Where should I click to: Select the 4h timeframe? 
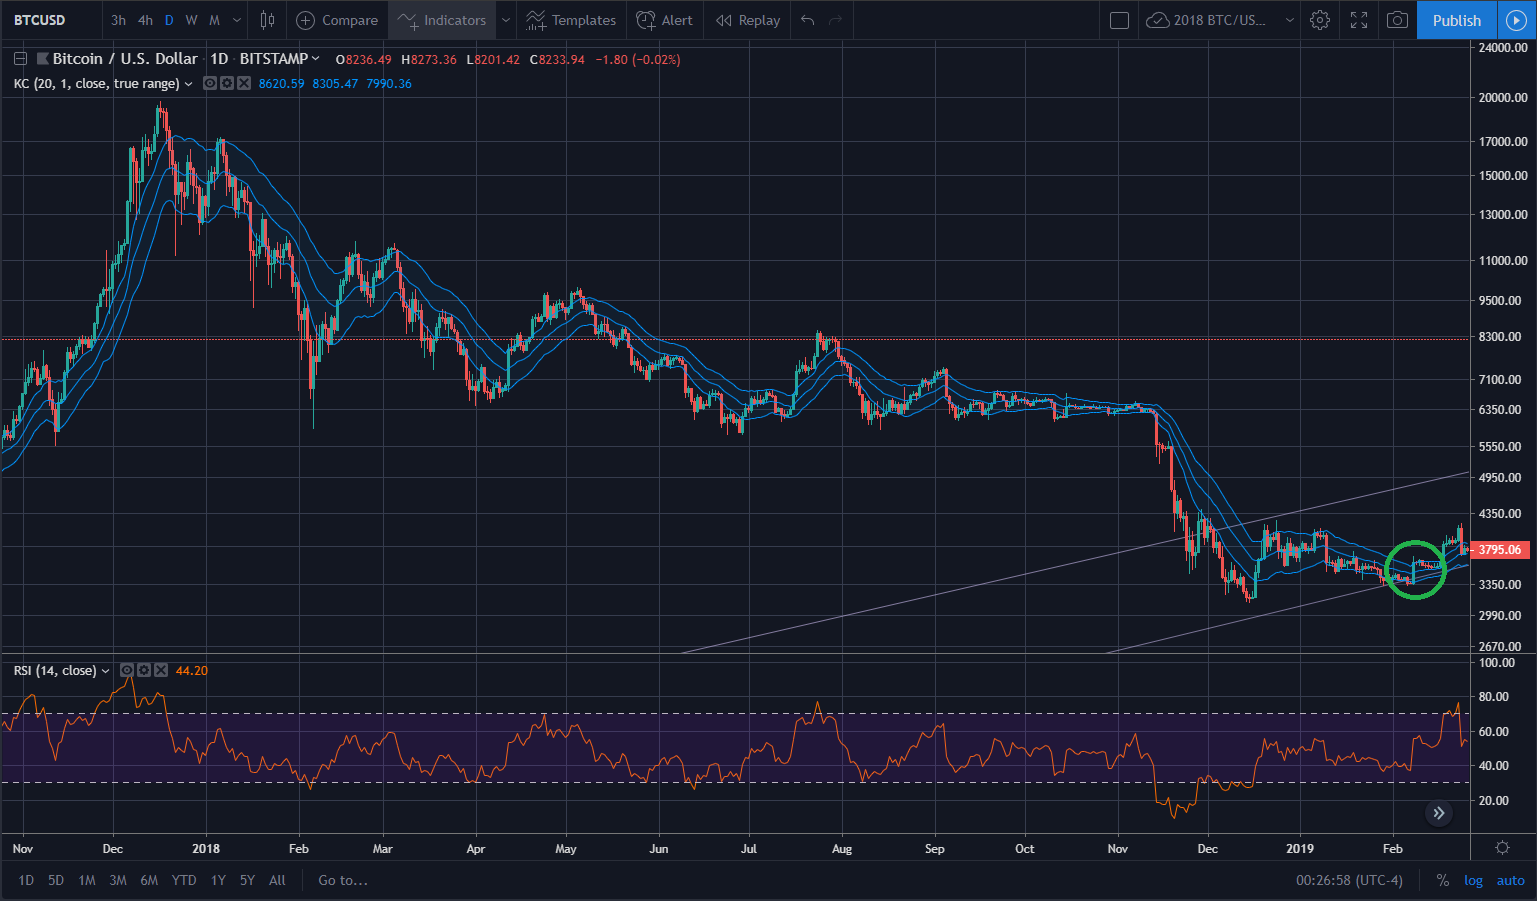pyautogui.click(x=146, y=20)
